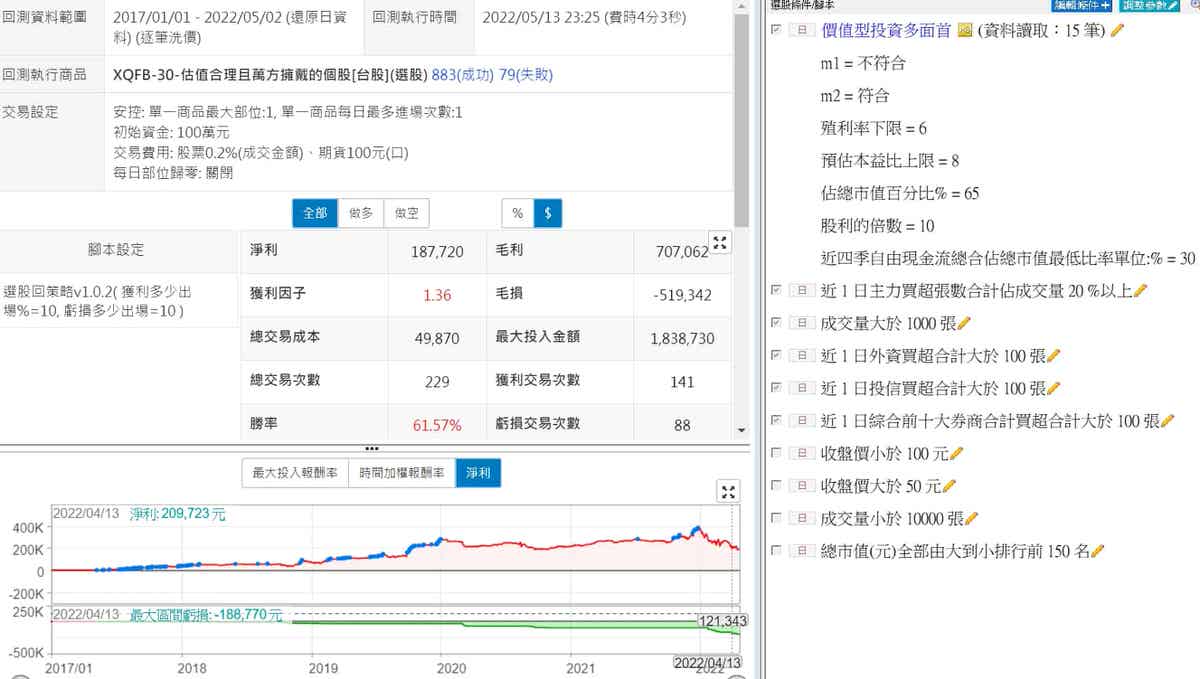
Task: Edit the 成交量大於 1000 張 condition pencil
Action: (x=964, y=323)
